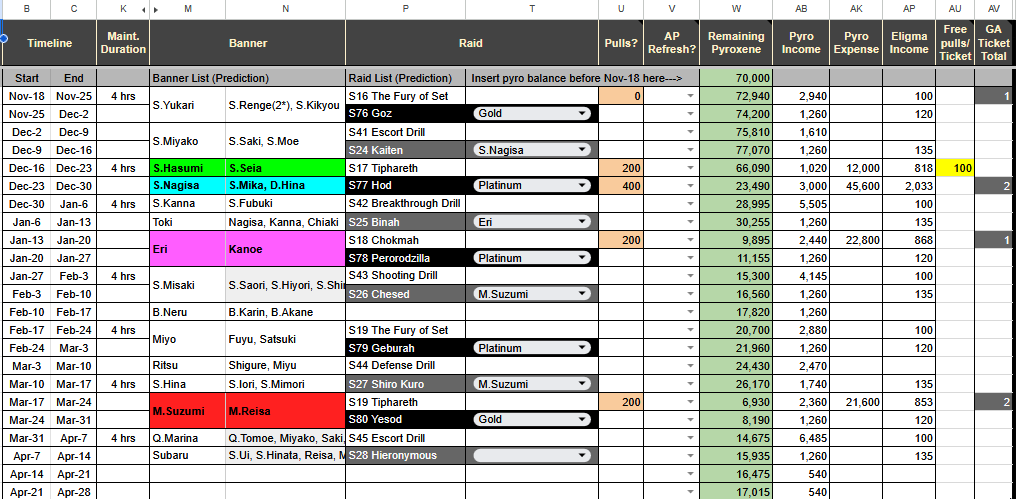1016x499 pixels.
Task: Select column U header
Action: point(621,9)
